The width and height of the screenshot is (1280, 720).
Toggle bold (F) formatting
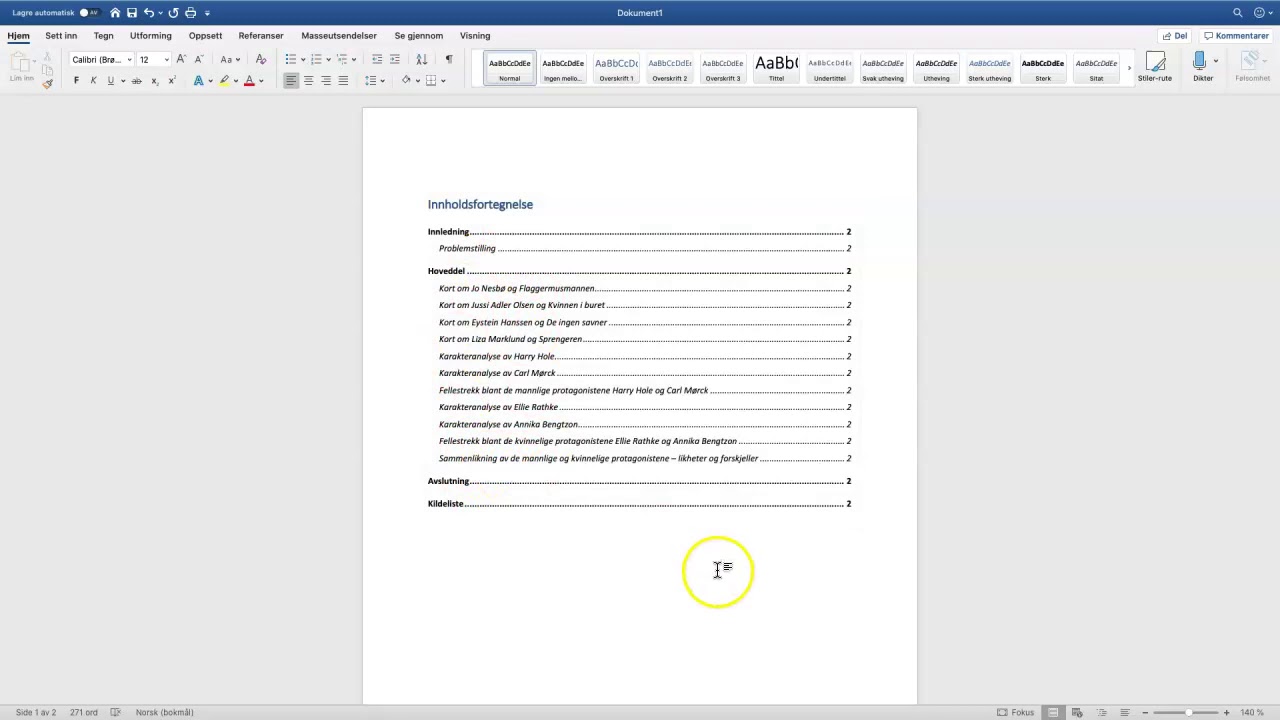click(x=76, y=81)
